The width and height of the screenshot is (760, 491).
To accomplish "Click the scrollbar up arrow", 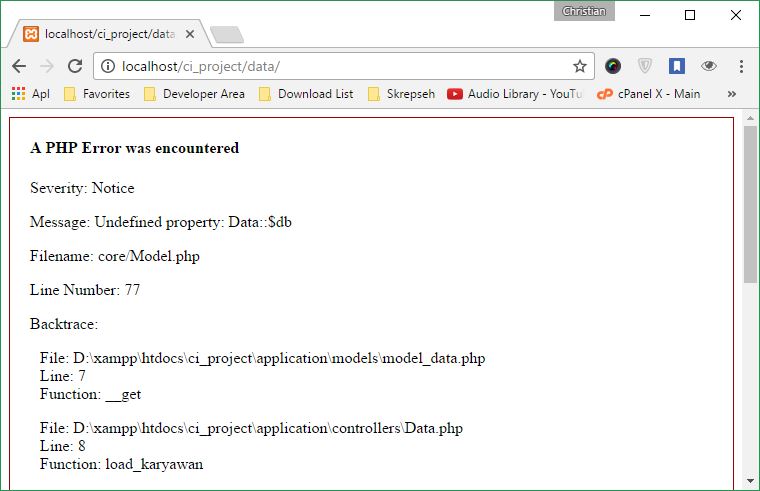I will pos(750,118).
